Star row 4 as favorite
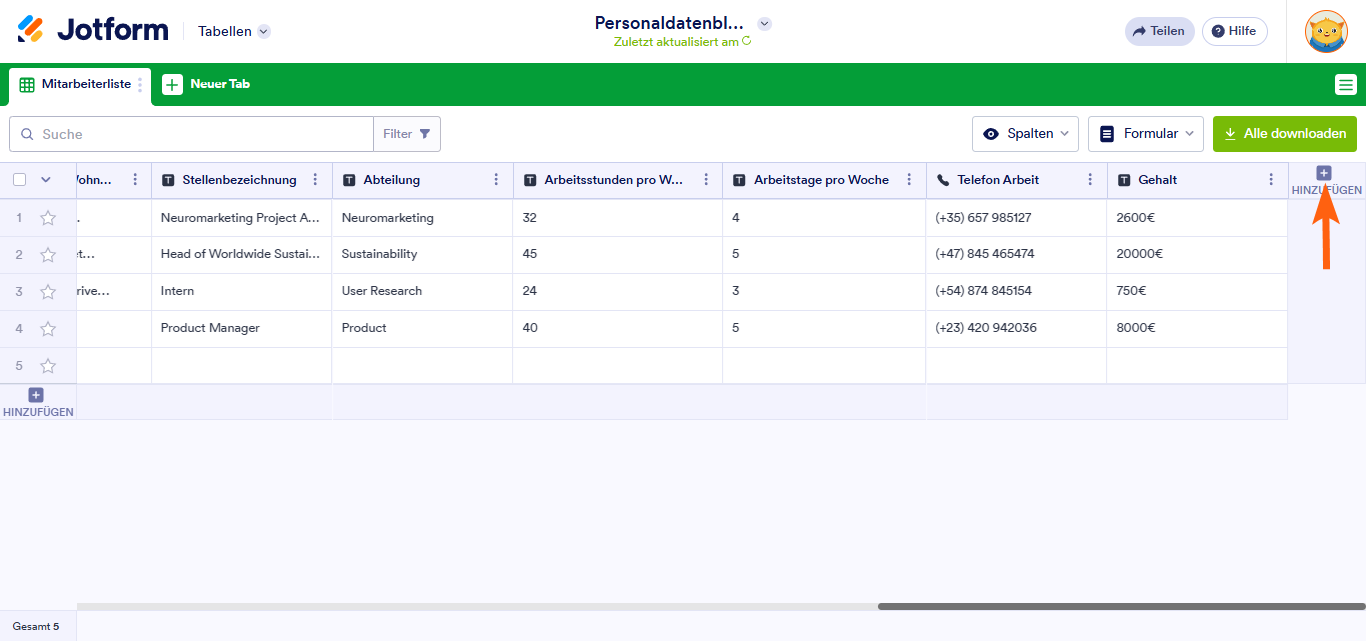1366x641 pixels. tap(48, 329)
